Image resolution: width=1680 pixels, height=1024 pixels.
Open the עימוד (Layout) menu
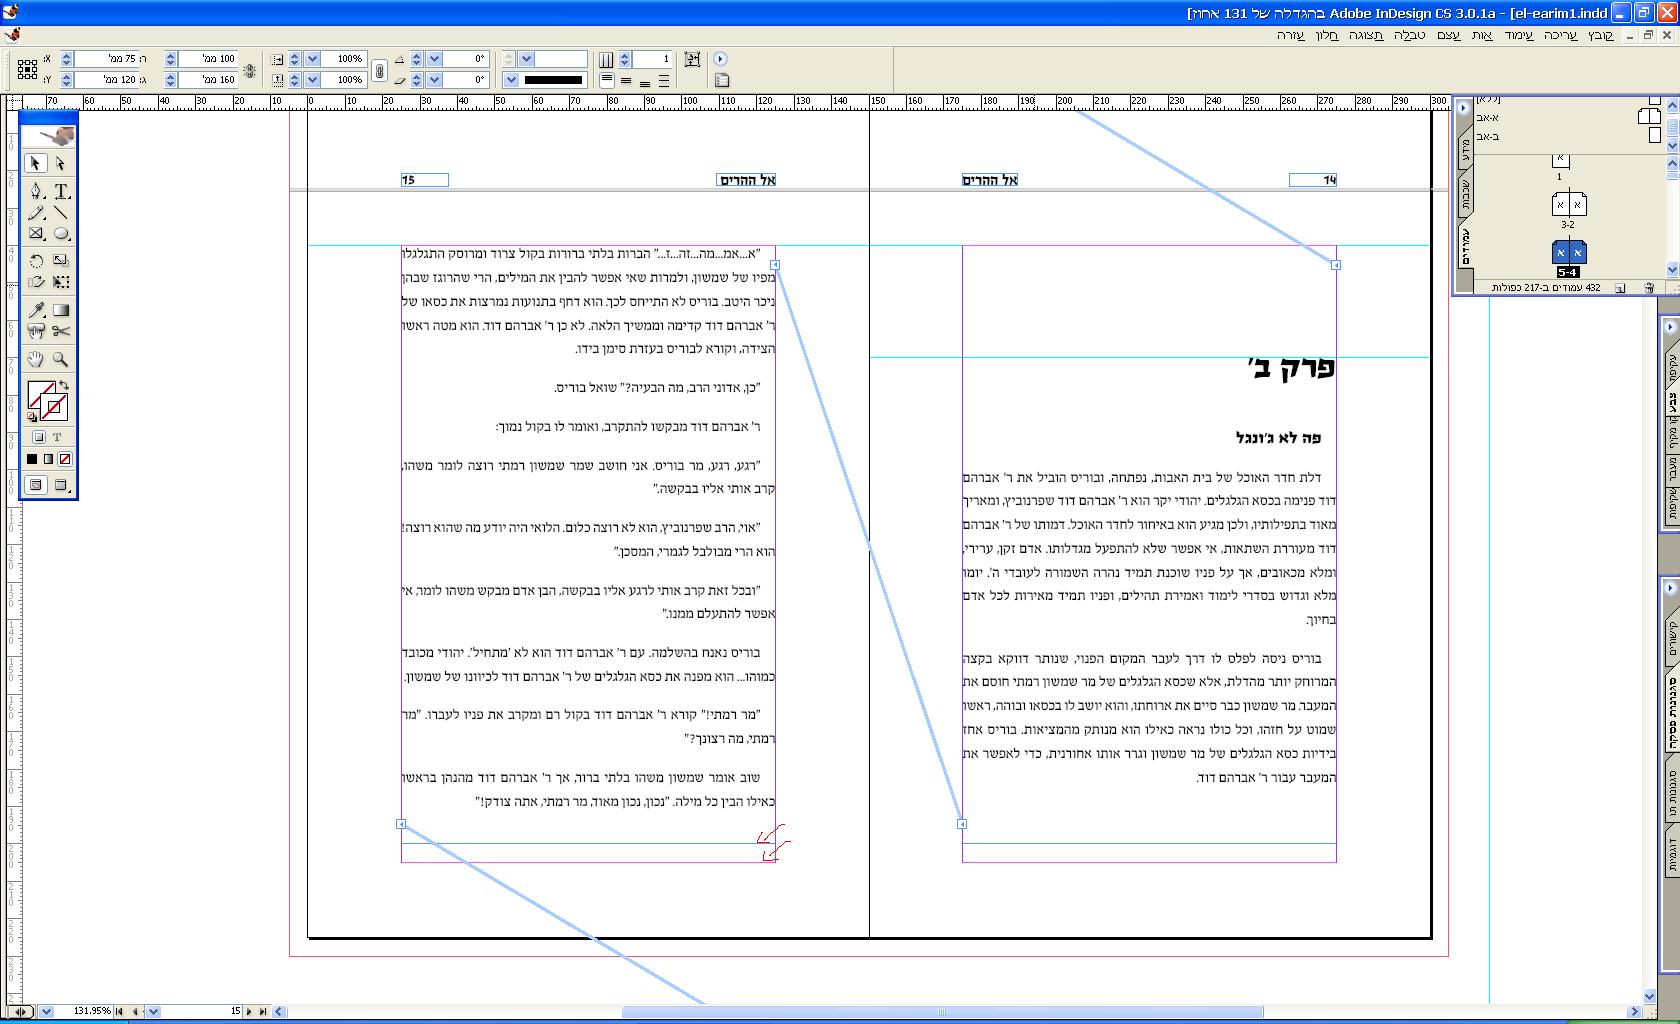pyautogui.click(x=1518, y=35)
